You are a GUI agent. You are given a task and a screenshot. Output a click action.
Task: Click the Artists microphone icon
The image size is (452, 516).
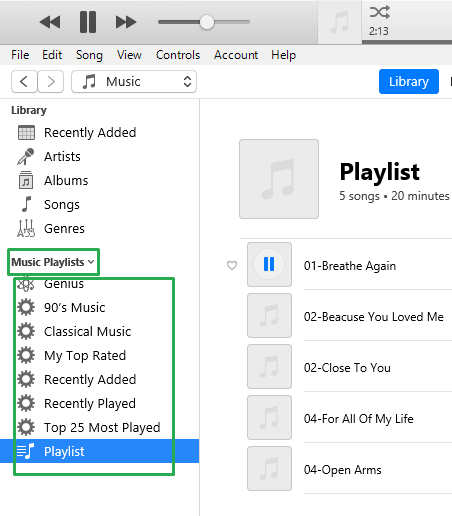[x=26, y=157]
